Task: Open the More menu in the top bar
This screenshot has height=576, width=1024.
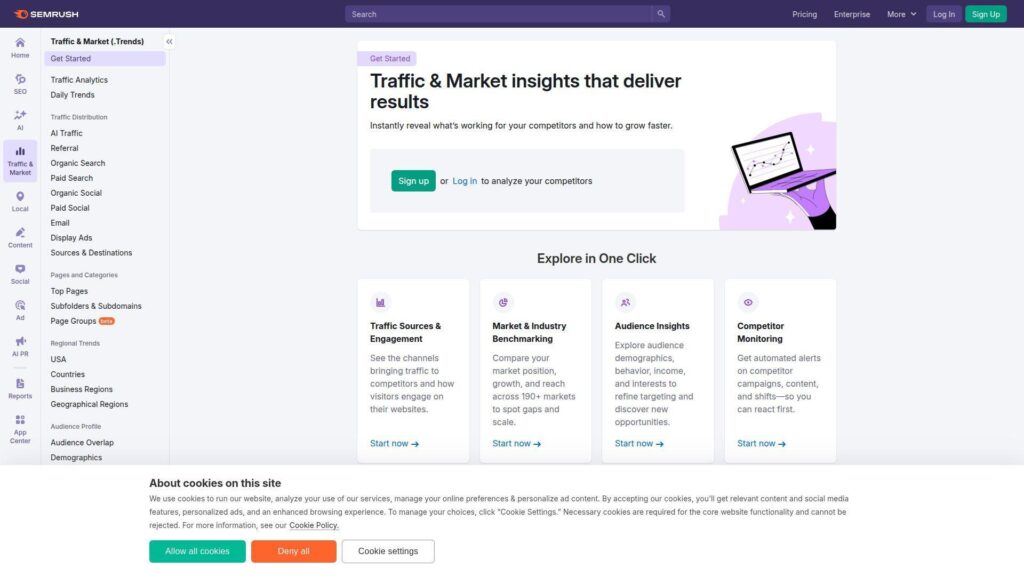Action: 898,14
